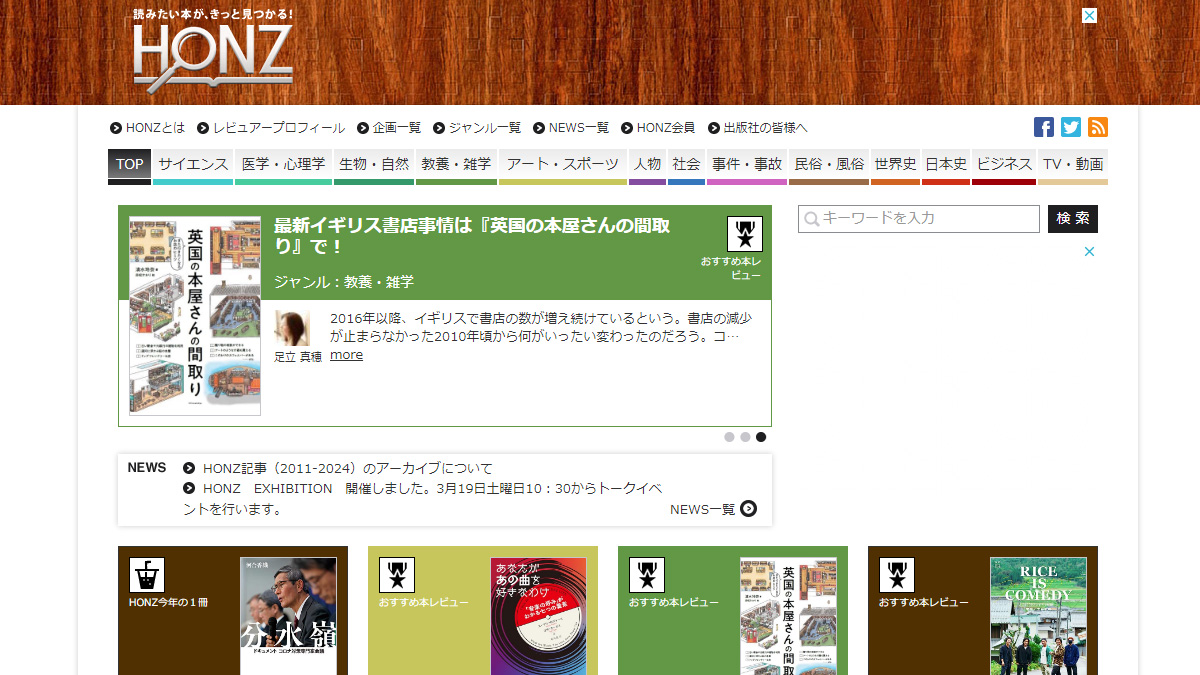The width and height of the screenshot is (1200, 675).
Task: Close the top banner ad with the X icon
Action: tap(1088, 16)
